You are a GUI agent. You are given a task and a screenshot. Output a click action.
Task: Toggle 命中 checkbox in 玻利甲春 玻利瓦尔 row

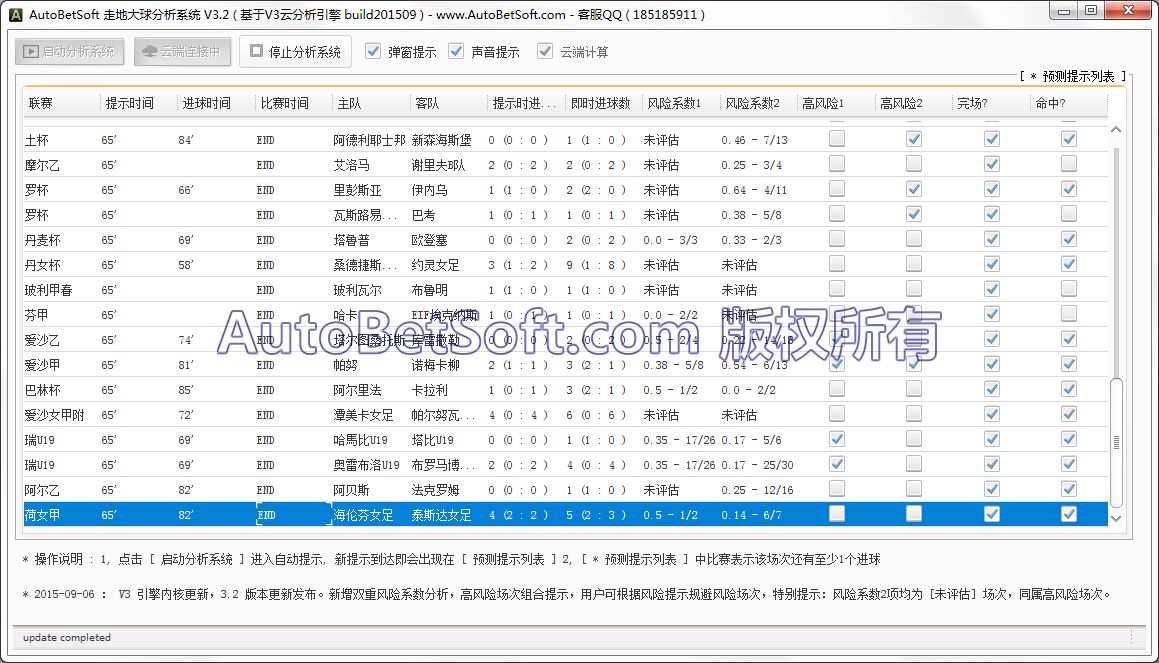click(x=1069, y=289)
